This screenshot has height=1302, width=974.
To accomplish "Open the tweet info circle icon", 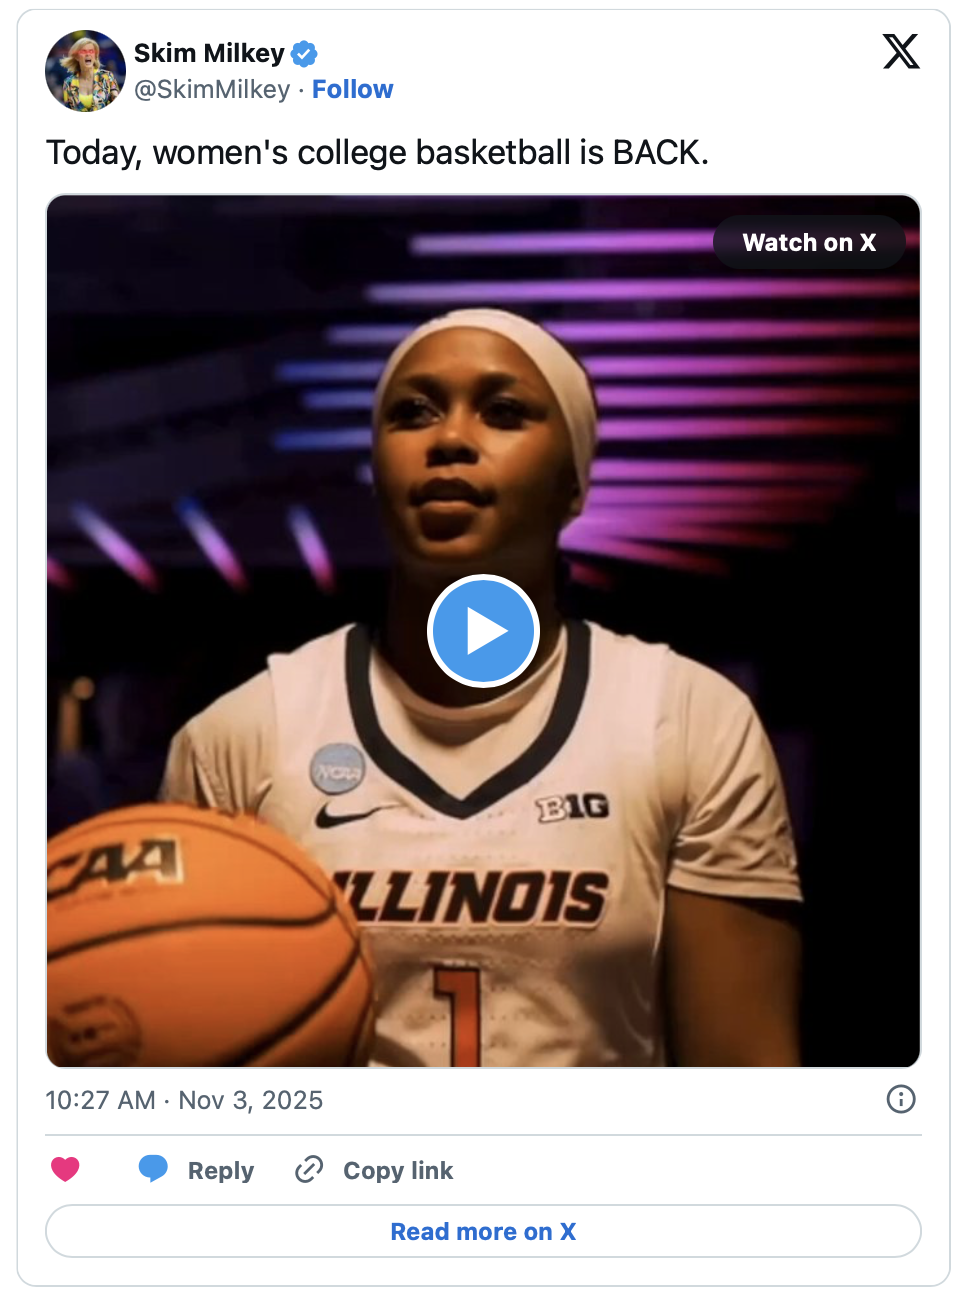I will click(x=900, y=1099).
